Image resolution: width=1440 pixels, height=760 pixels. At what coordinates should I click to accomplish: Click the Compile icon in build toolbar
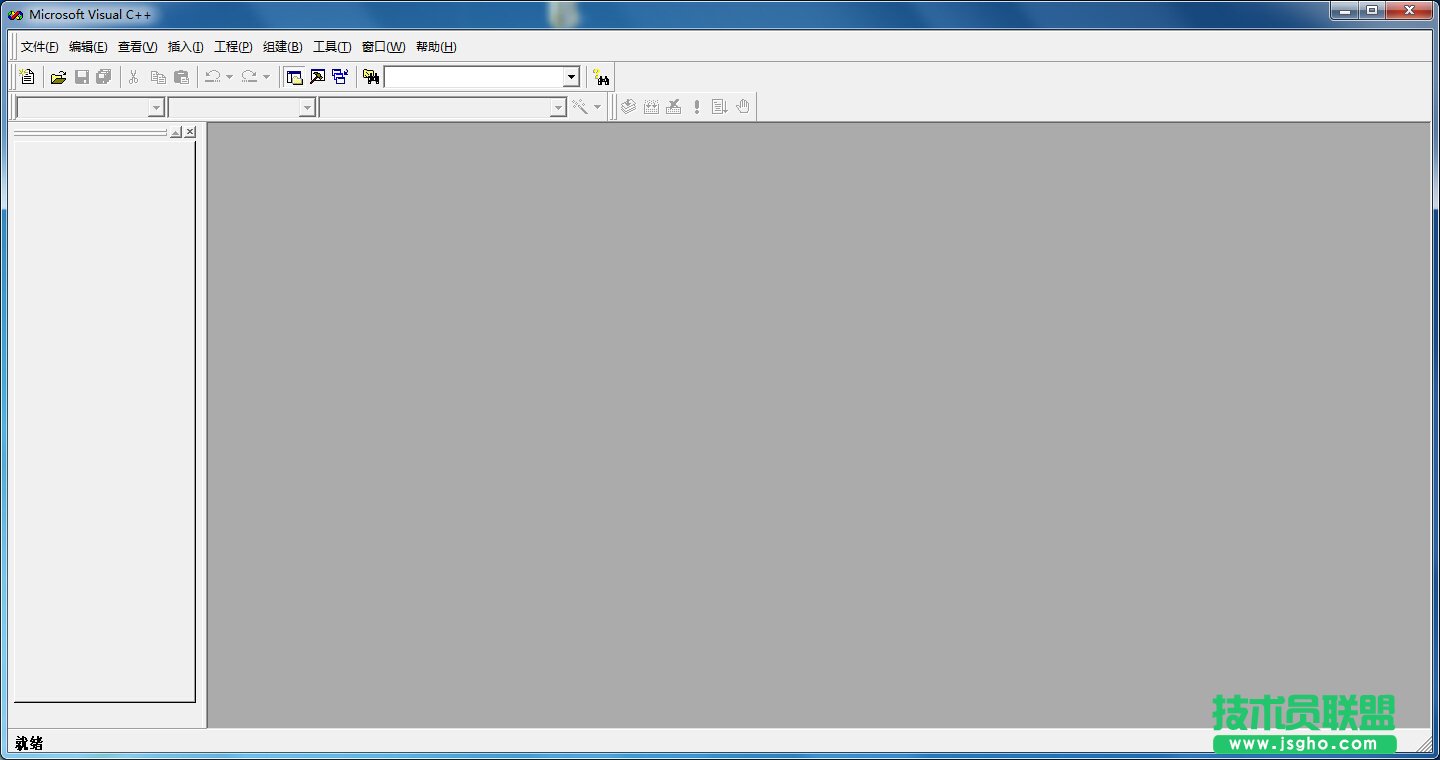628,107
